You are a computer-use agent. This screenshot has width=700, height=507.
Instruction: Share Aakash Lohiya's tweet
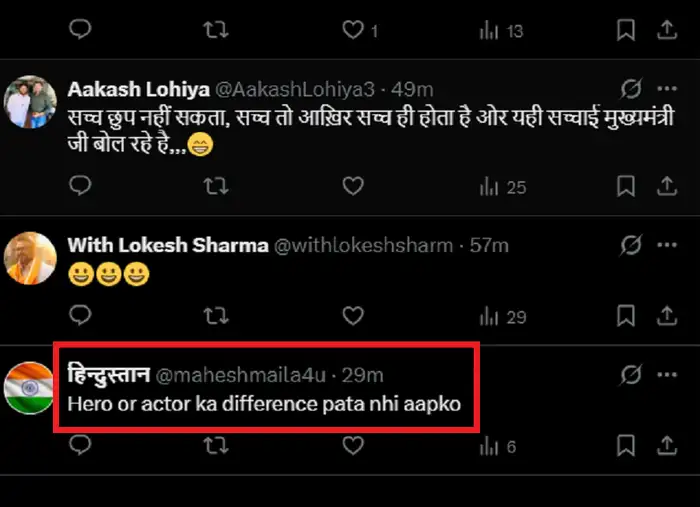(x=667, y=186)
